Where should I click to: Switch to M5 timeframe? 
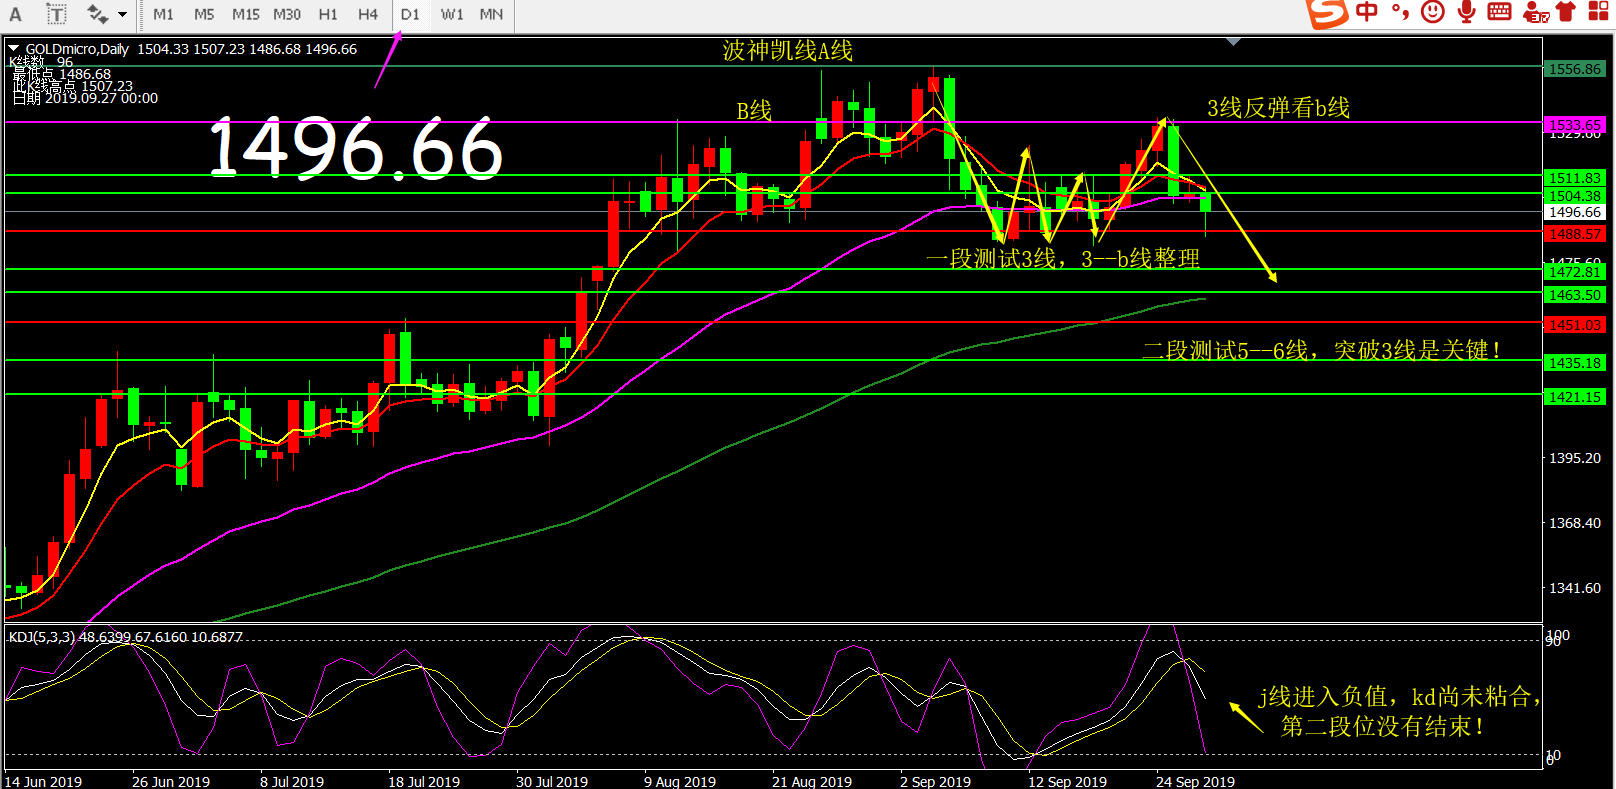(204, 14)
